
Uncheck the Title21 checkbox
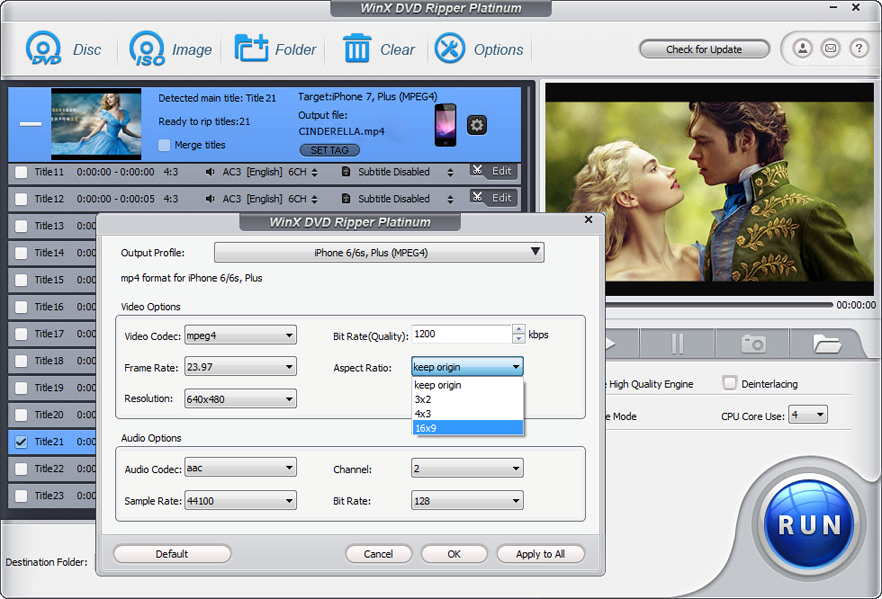21,442
